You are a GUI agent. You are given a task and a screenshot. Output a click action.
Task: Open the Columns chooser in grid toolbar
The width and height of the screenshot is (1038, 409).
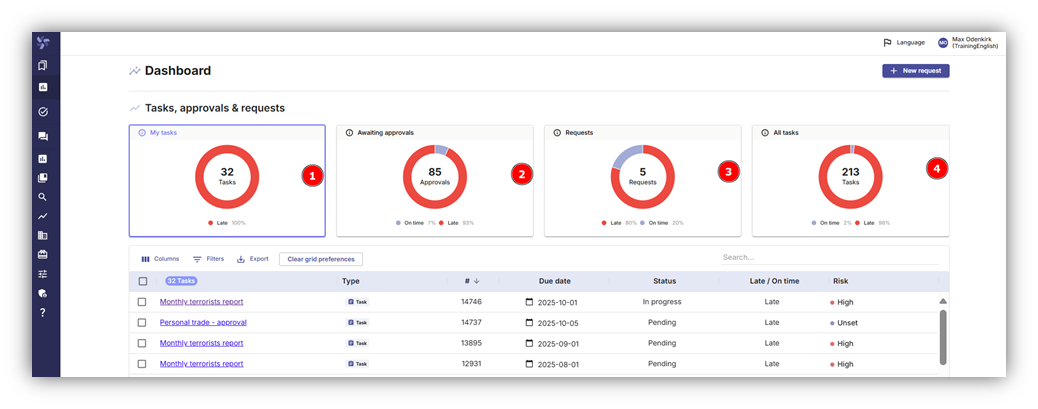(x=160, y=259)
